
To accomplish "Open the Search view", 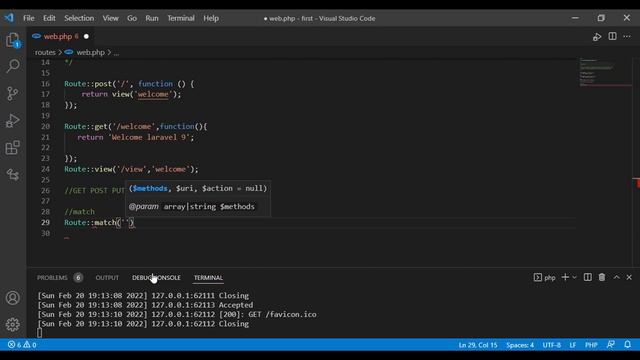I will click(x=13, y=66).
